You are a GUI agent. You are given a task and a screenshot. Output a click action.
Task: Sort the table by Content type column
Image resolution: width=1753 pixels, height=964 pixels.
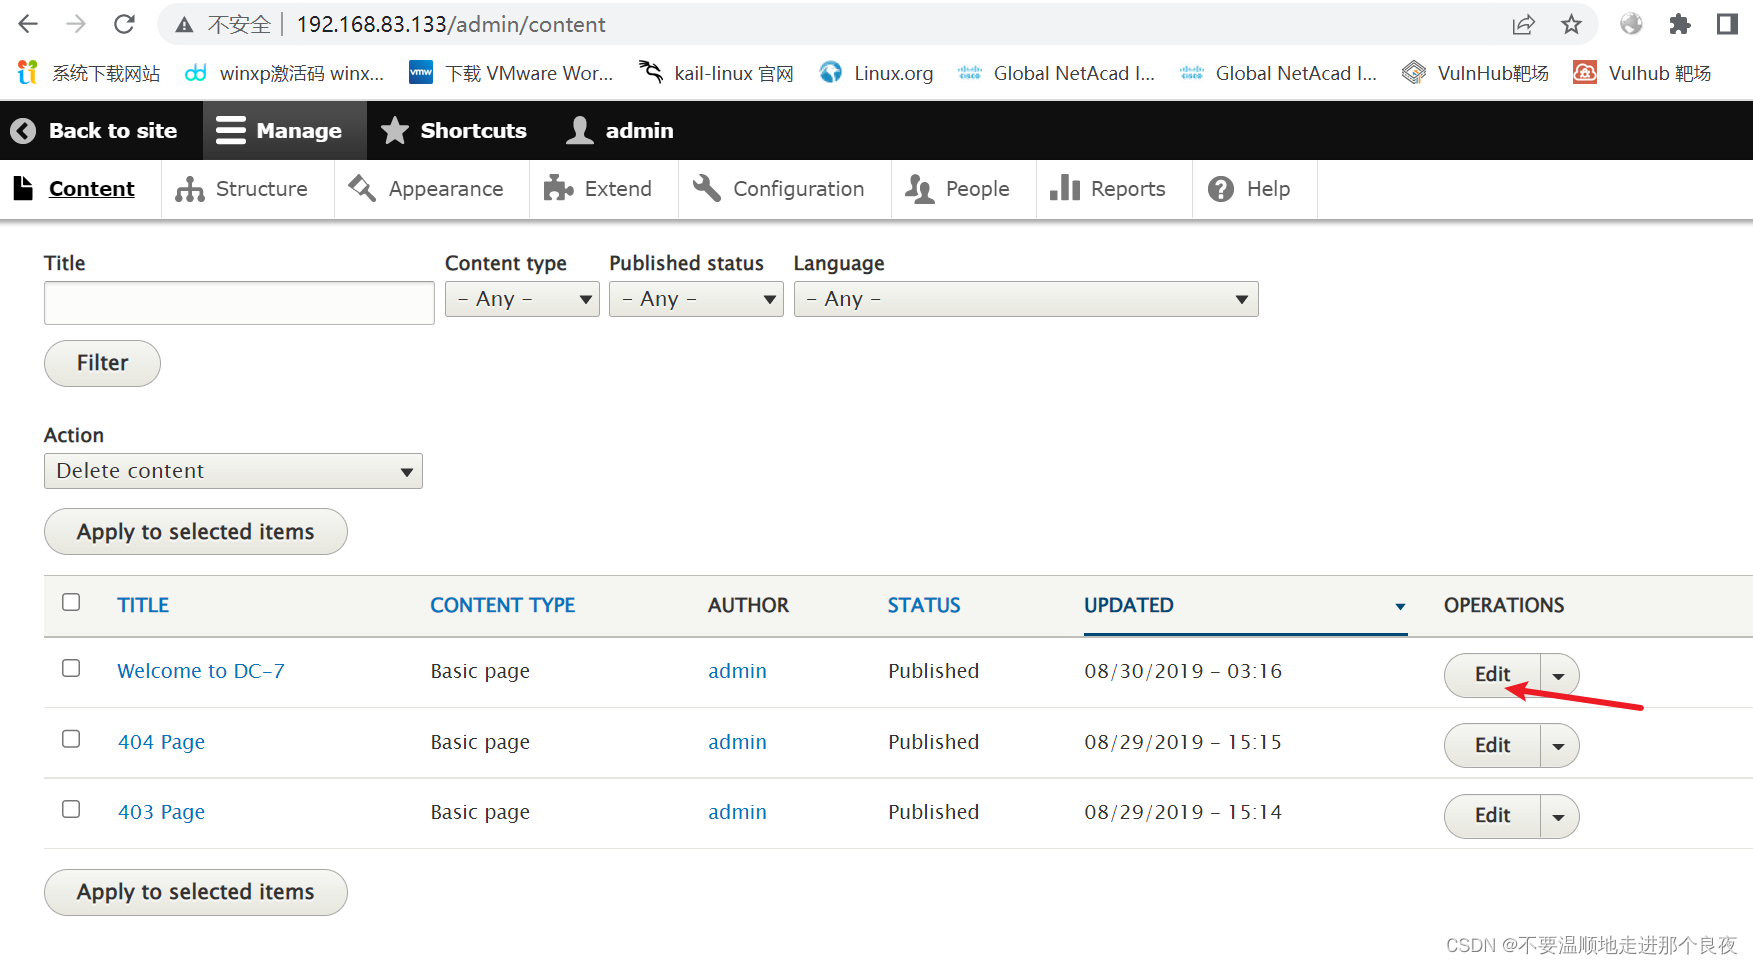pyautogui.click(x=502, y=605)
